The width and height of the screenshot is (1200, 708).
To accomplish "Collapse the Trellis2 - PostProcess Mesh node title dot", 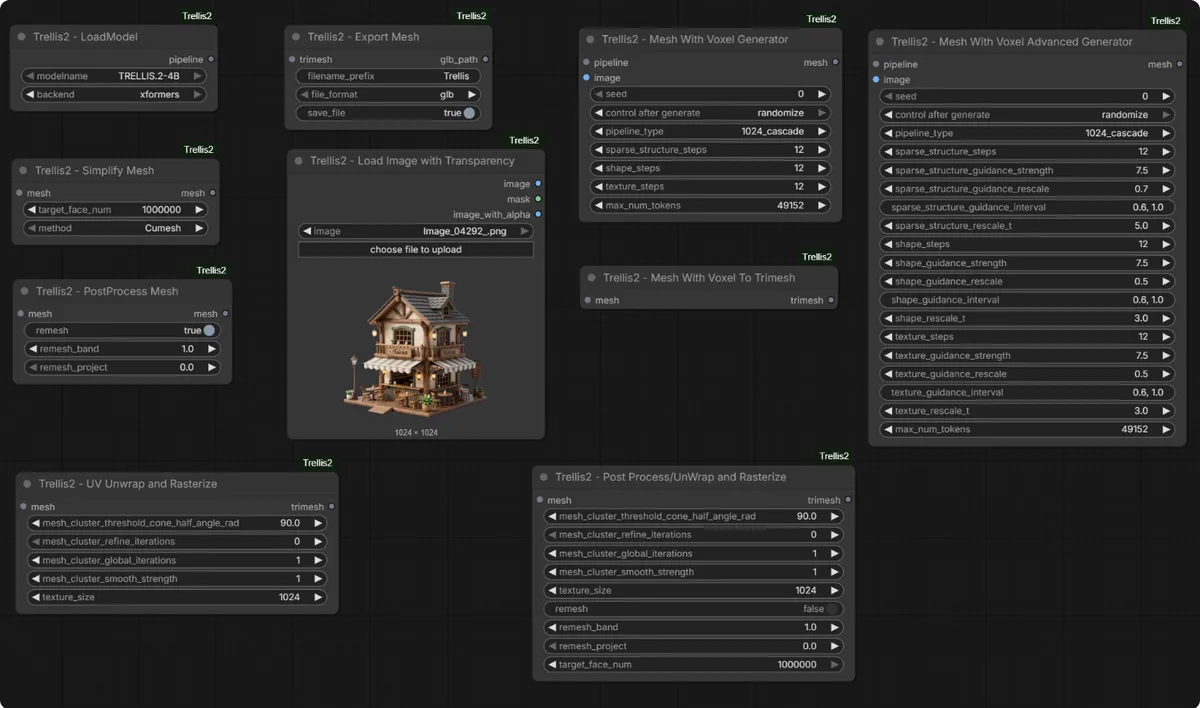I will tap(25, 291).
